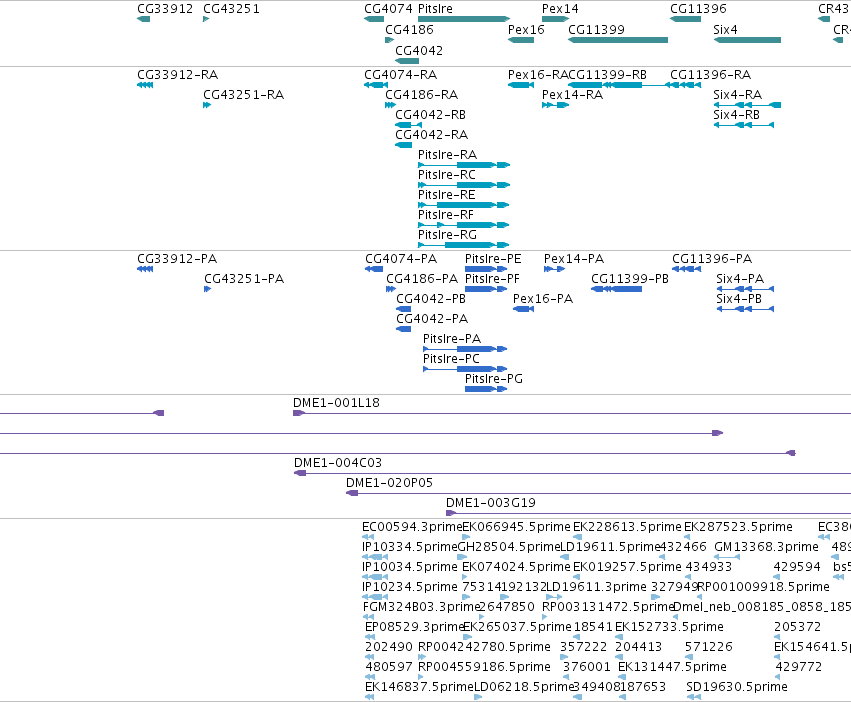Click protein label CG33912-PA
The image size is (851, 702).
pyautogui.click(x=177, y=258)
